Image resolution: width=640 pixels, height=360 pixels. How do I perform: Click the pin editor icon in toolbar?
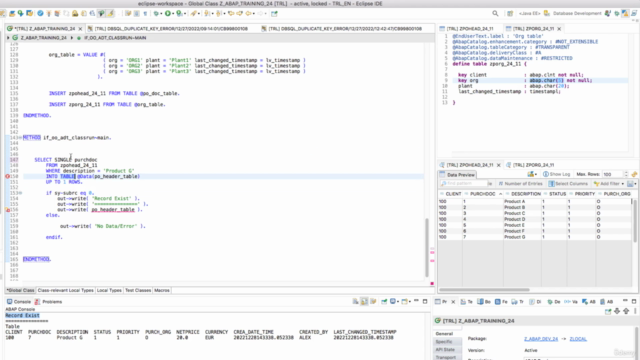[274, 13]
